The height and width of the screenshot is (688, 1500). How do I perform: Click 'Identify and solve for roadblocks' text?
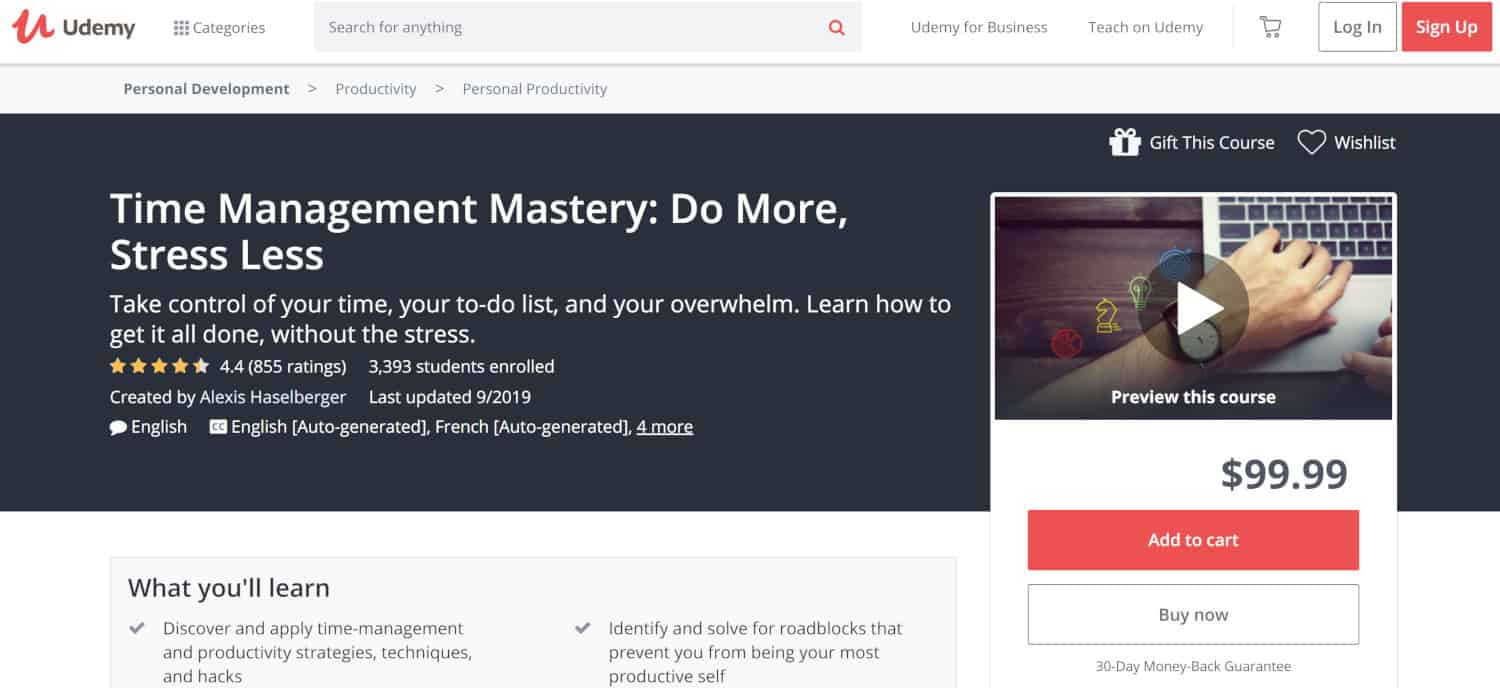[755, 652]
